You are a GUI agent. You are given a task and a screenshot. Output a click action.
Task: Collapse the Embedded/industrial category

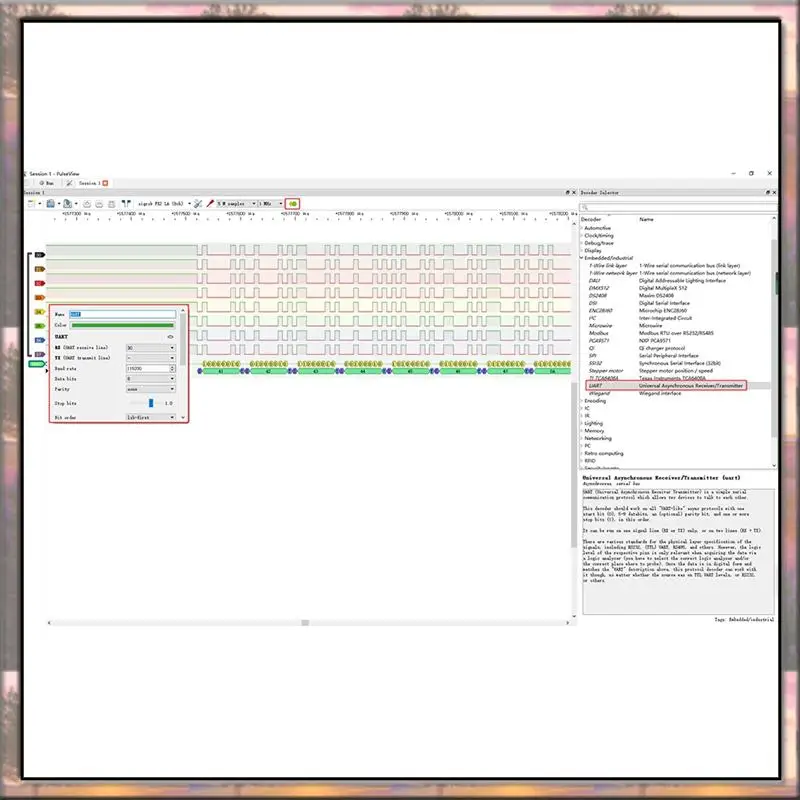click(x=582, y=258)
